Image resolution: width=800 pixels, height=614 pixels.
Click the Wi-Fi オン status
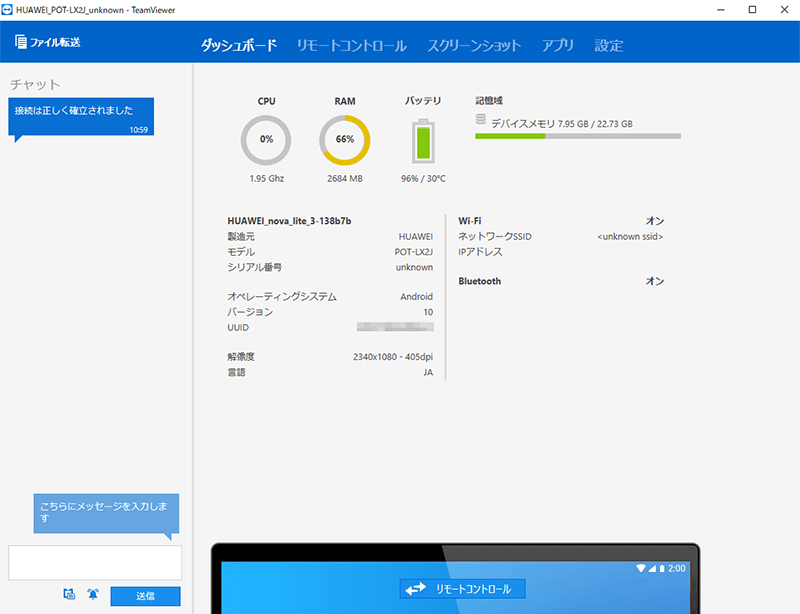[655, 221]
